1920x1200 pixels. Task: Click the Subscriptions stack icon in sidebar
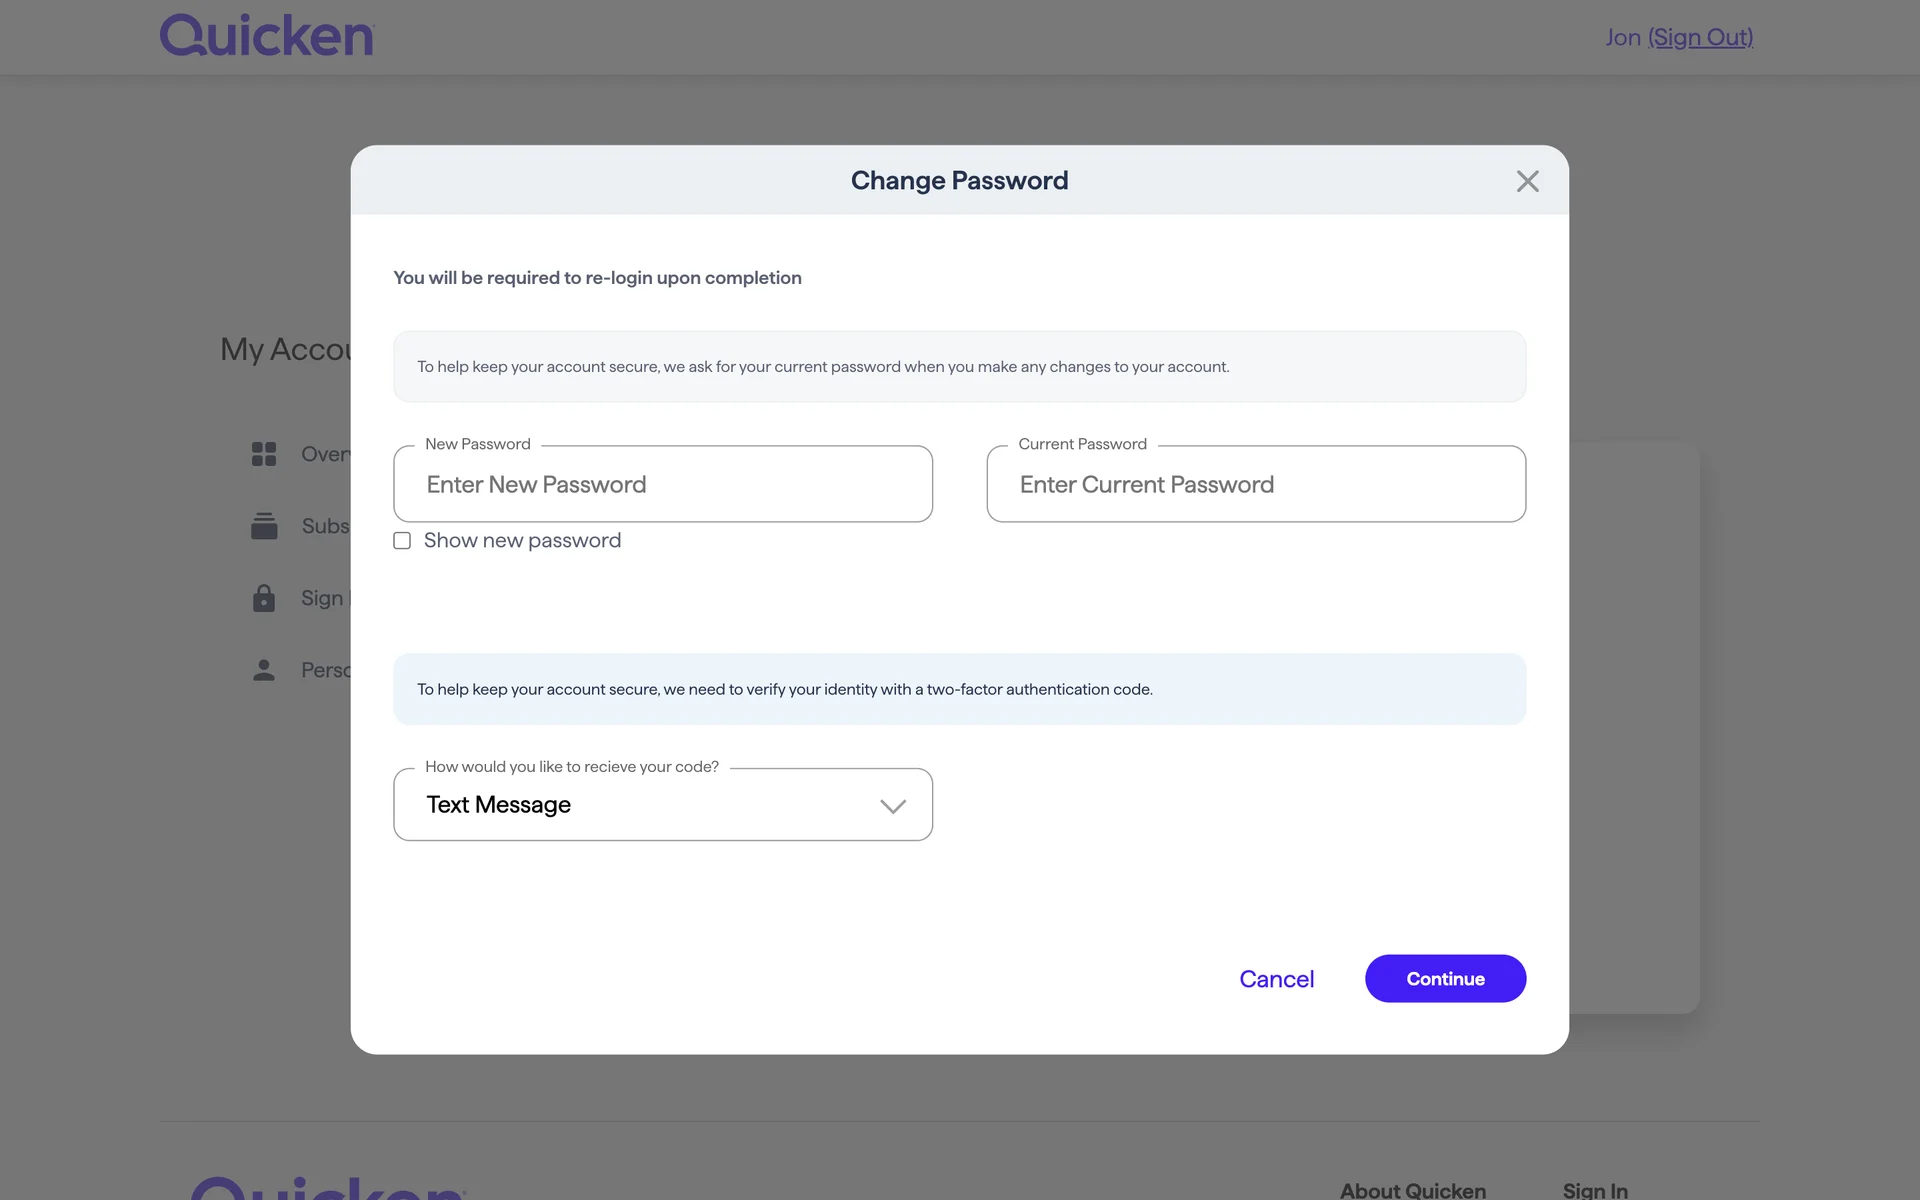coord(264,526)
